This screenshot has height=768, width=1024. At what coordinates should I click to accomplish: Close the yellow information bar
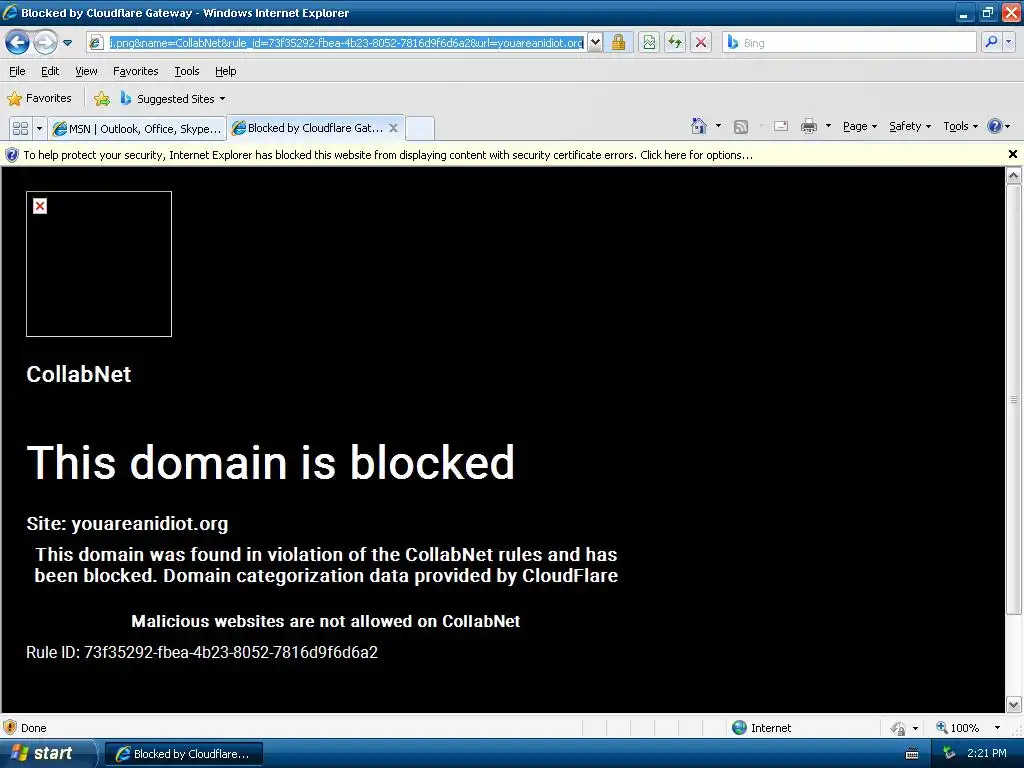[1012, 154]
